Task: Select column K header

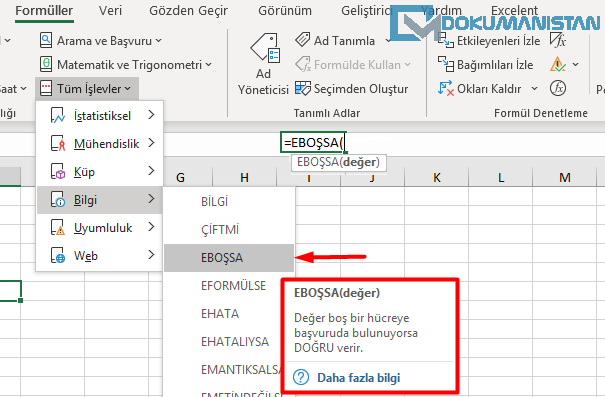Action: point(436,177)
